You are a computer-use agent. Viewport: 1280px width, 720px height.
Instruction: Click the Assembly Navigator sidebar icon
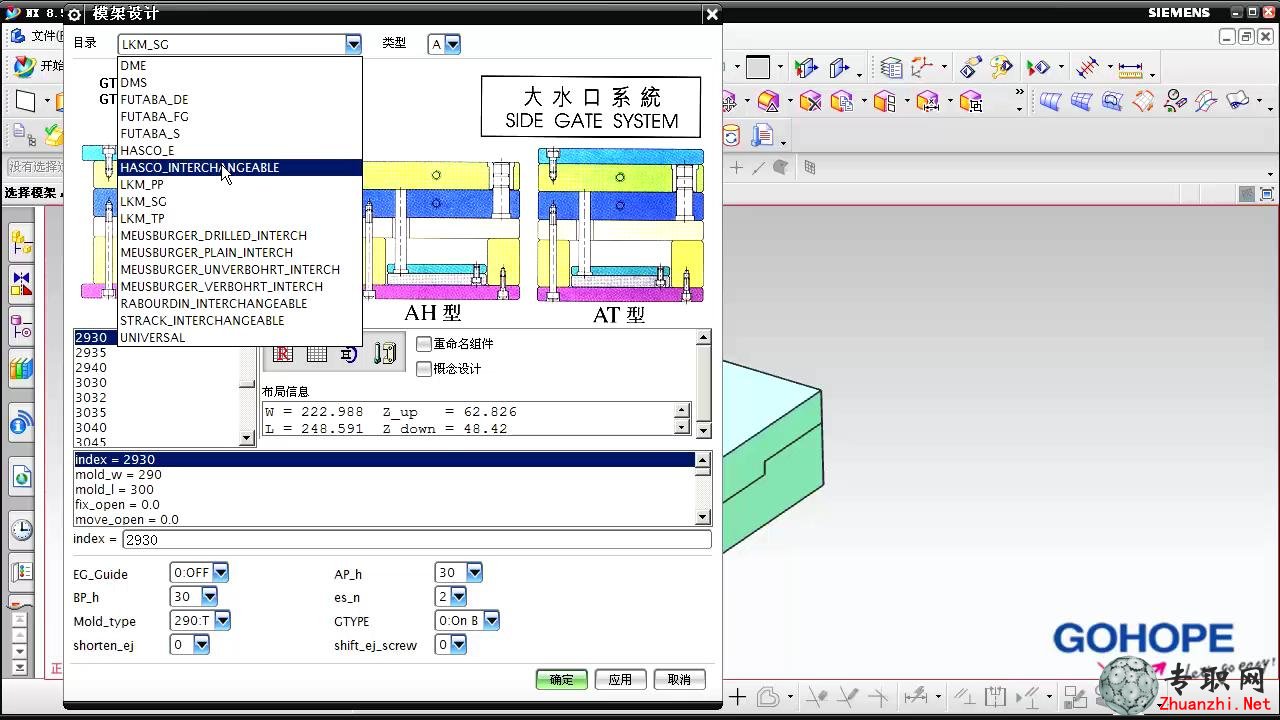coord(21,241)
